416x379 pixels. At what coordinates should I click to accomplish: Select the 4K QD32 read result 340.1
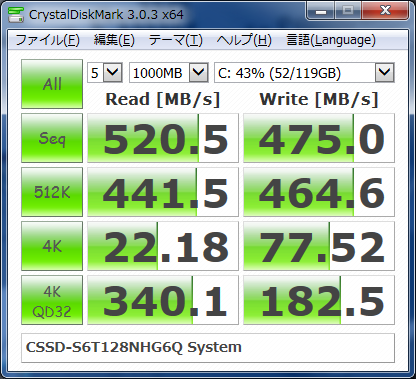(163, 300)
